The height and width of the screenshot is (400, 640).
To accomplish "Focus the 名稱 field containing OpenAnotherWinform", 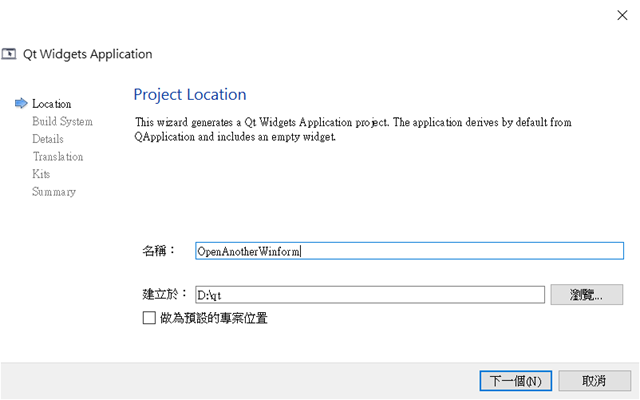I will click(409, 251).
